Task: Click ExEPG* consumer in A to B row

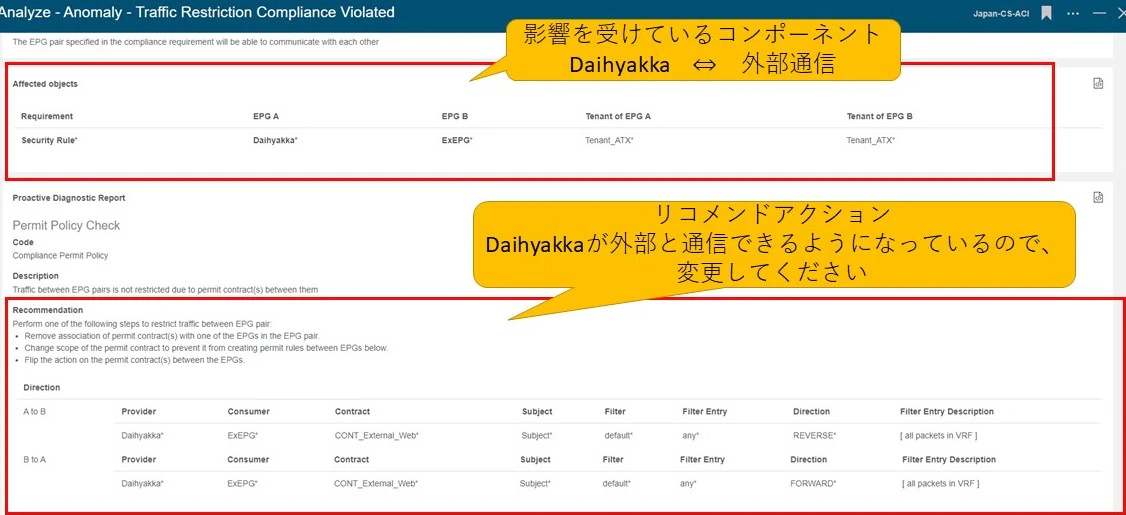Action: click(x=243, y=435)
